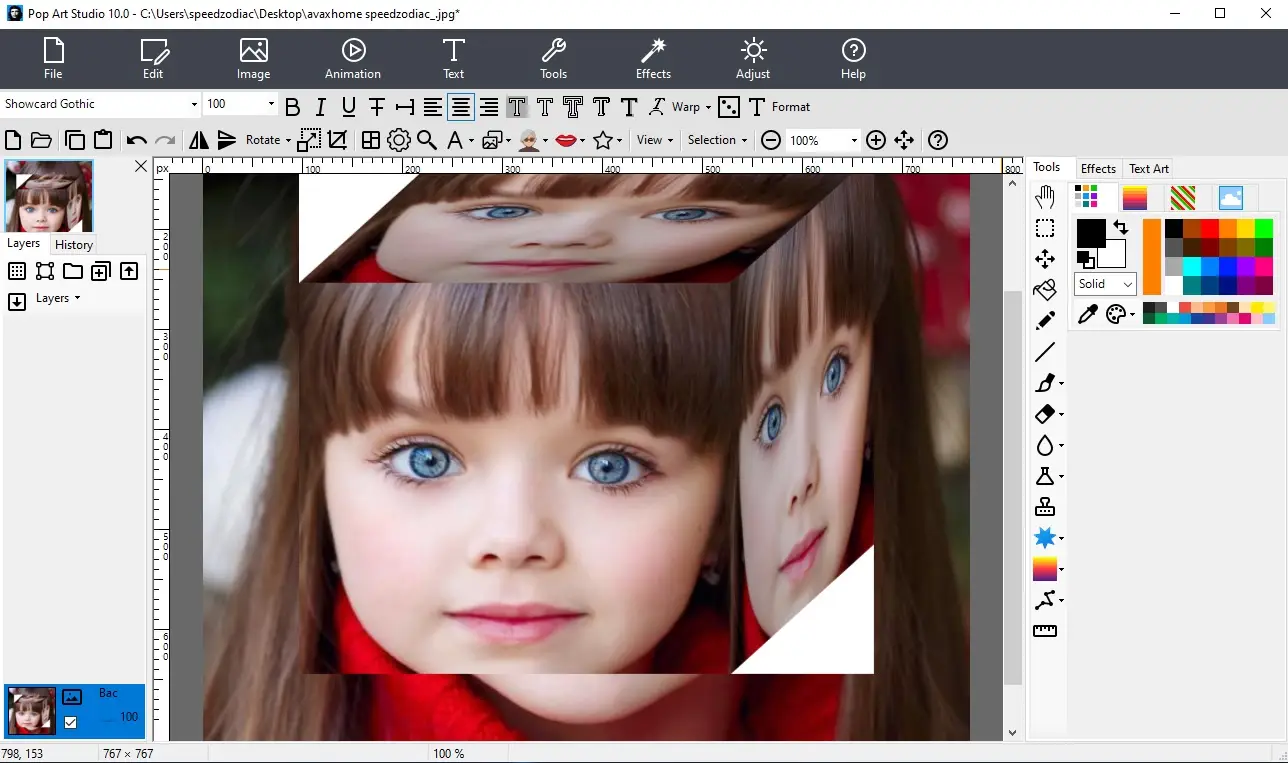Viewport: 1288px width, 763px height.
Task: Select the Line drawing tool
Action: click(1045, 352)
